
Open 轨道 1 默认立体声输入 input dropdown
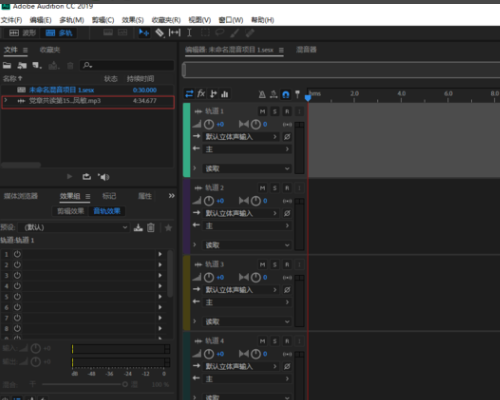click(x=241, y=137)
